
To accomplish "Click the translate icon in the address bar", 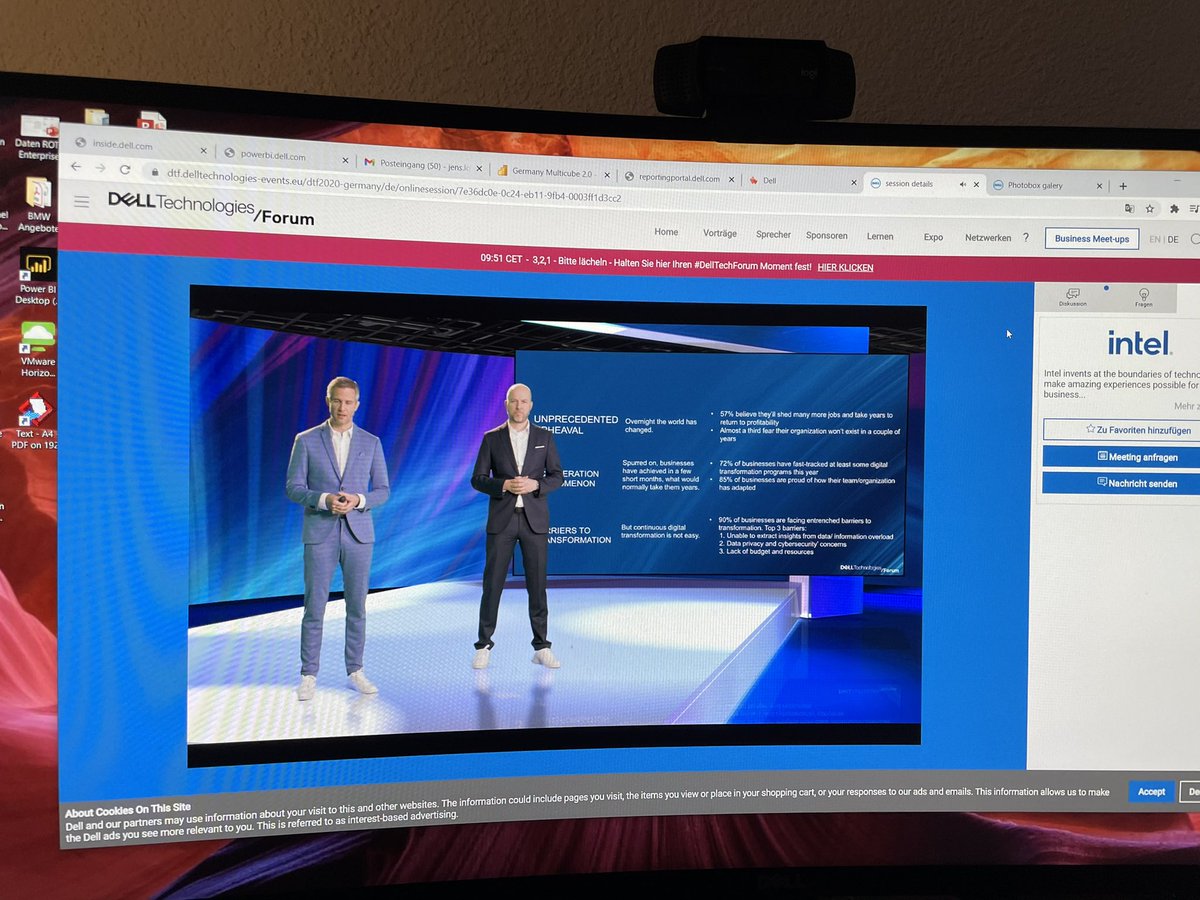I will (1129, 208).
